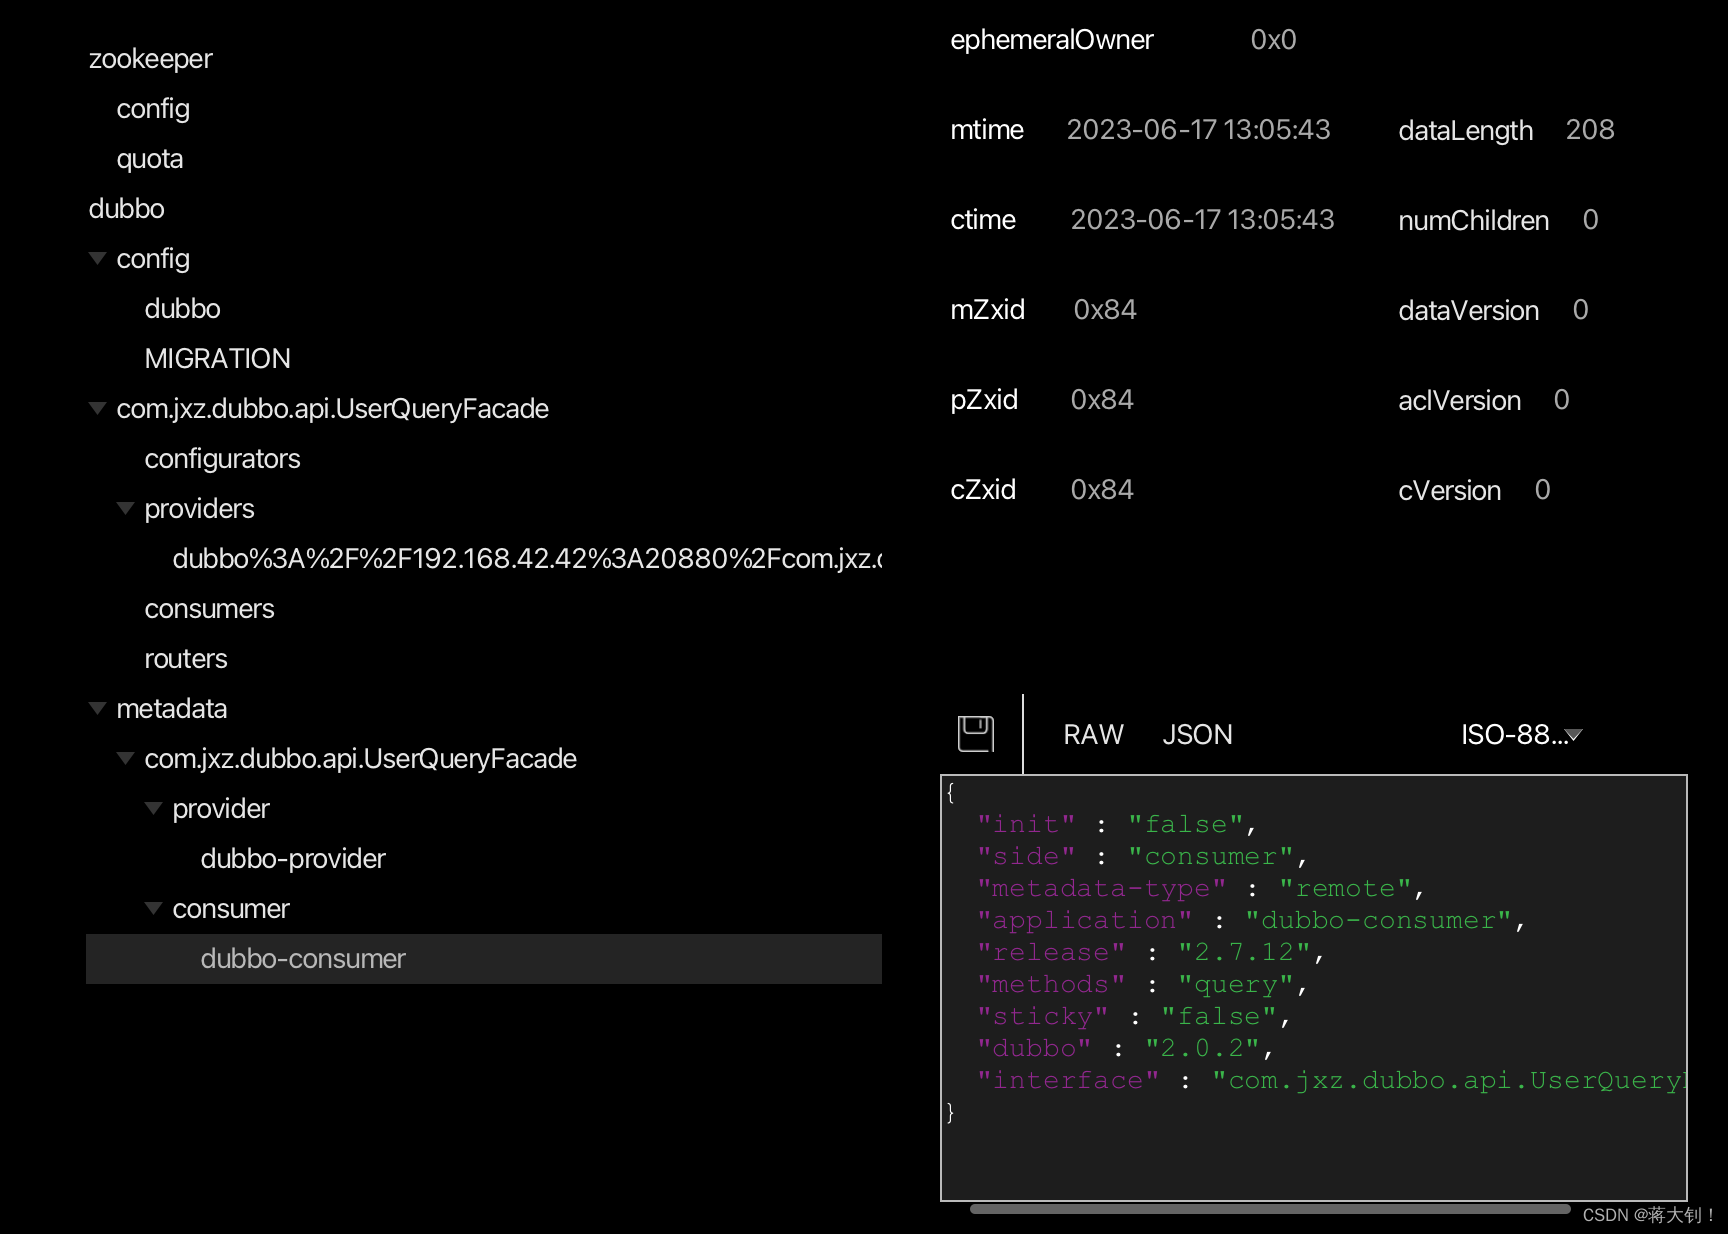Switch to the JSON view tab
This screenshot has width=1728, height=1234.
point(1197,735)
